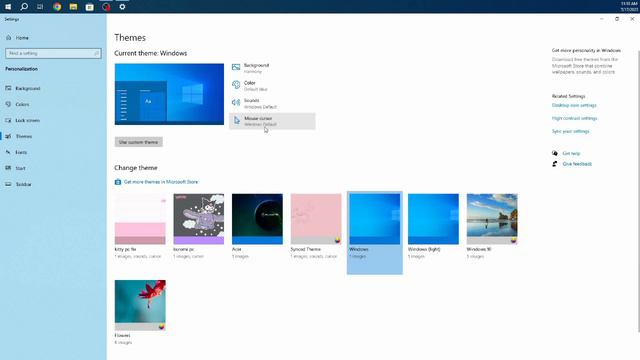Click Use custom theme button
Screen dimensions: 640x360
[x=138, y=142]
